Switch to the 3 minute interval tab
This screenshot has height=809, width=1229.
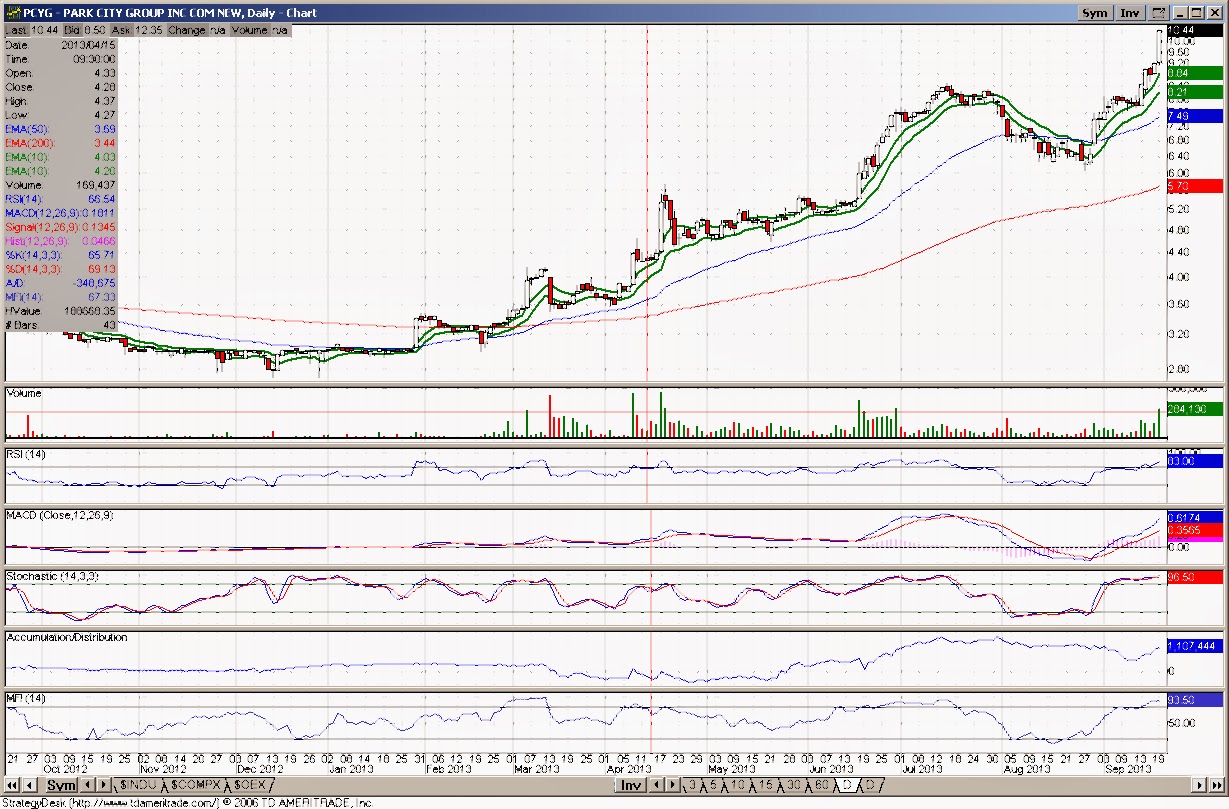pos(692,785)
